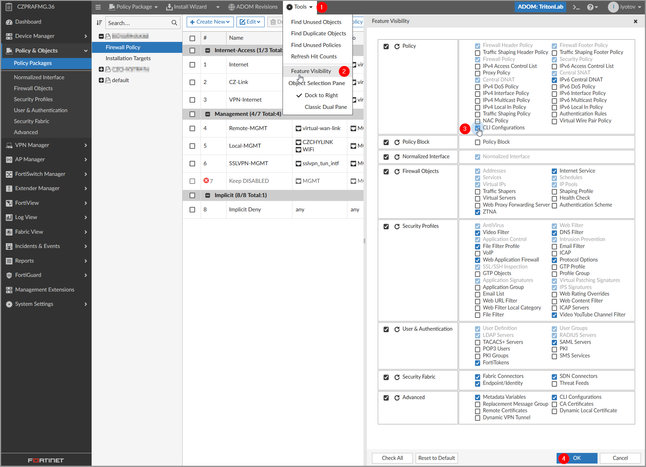646x467 pixels.
Task: Open the CLI console icon in top bar
Action: pos(576,7)
